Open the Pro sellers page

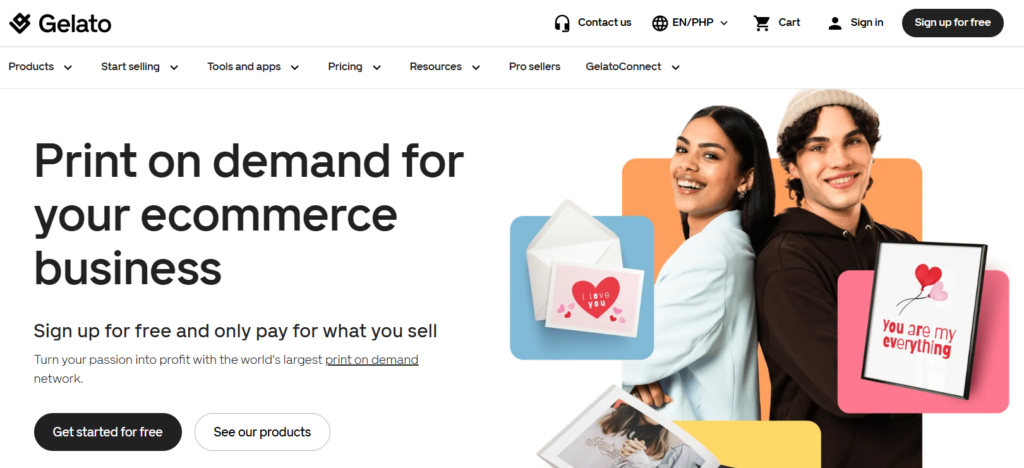pyautogui.click(x=535, y=67)
